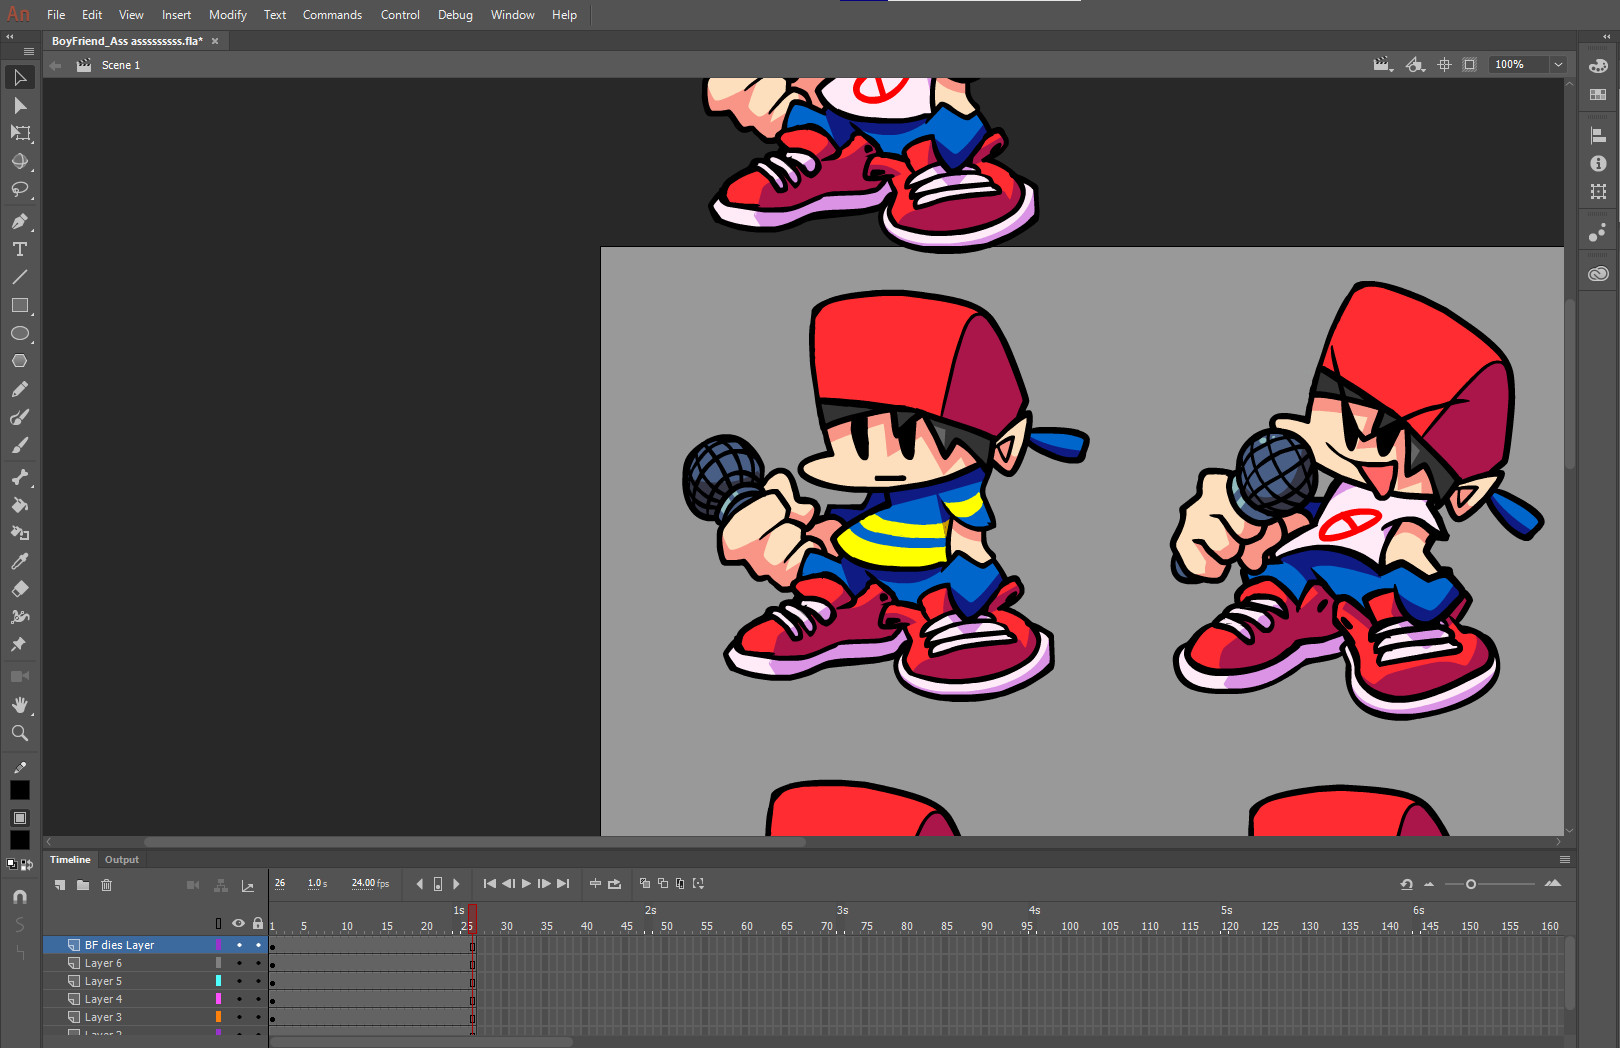
Task: Create a new layer in timeline
Action: 60,885
